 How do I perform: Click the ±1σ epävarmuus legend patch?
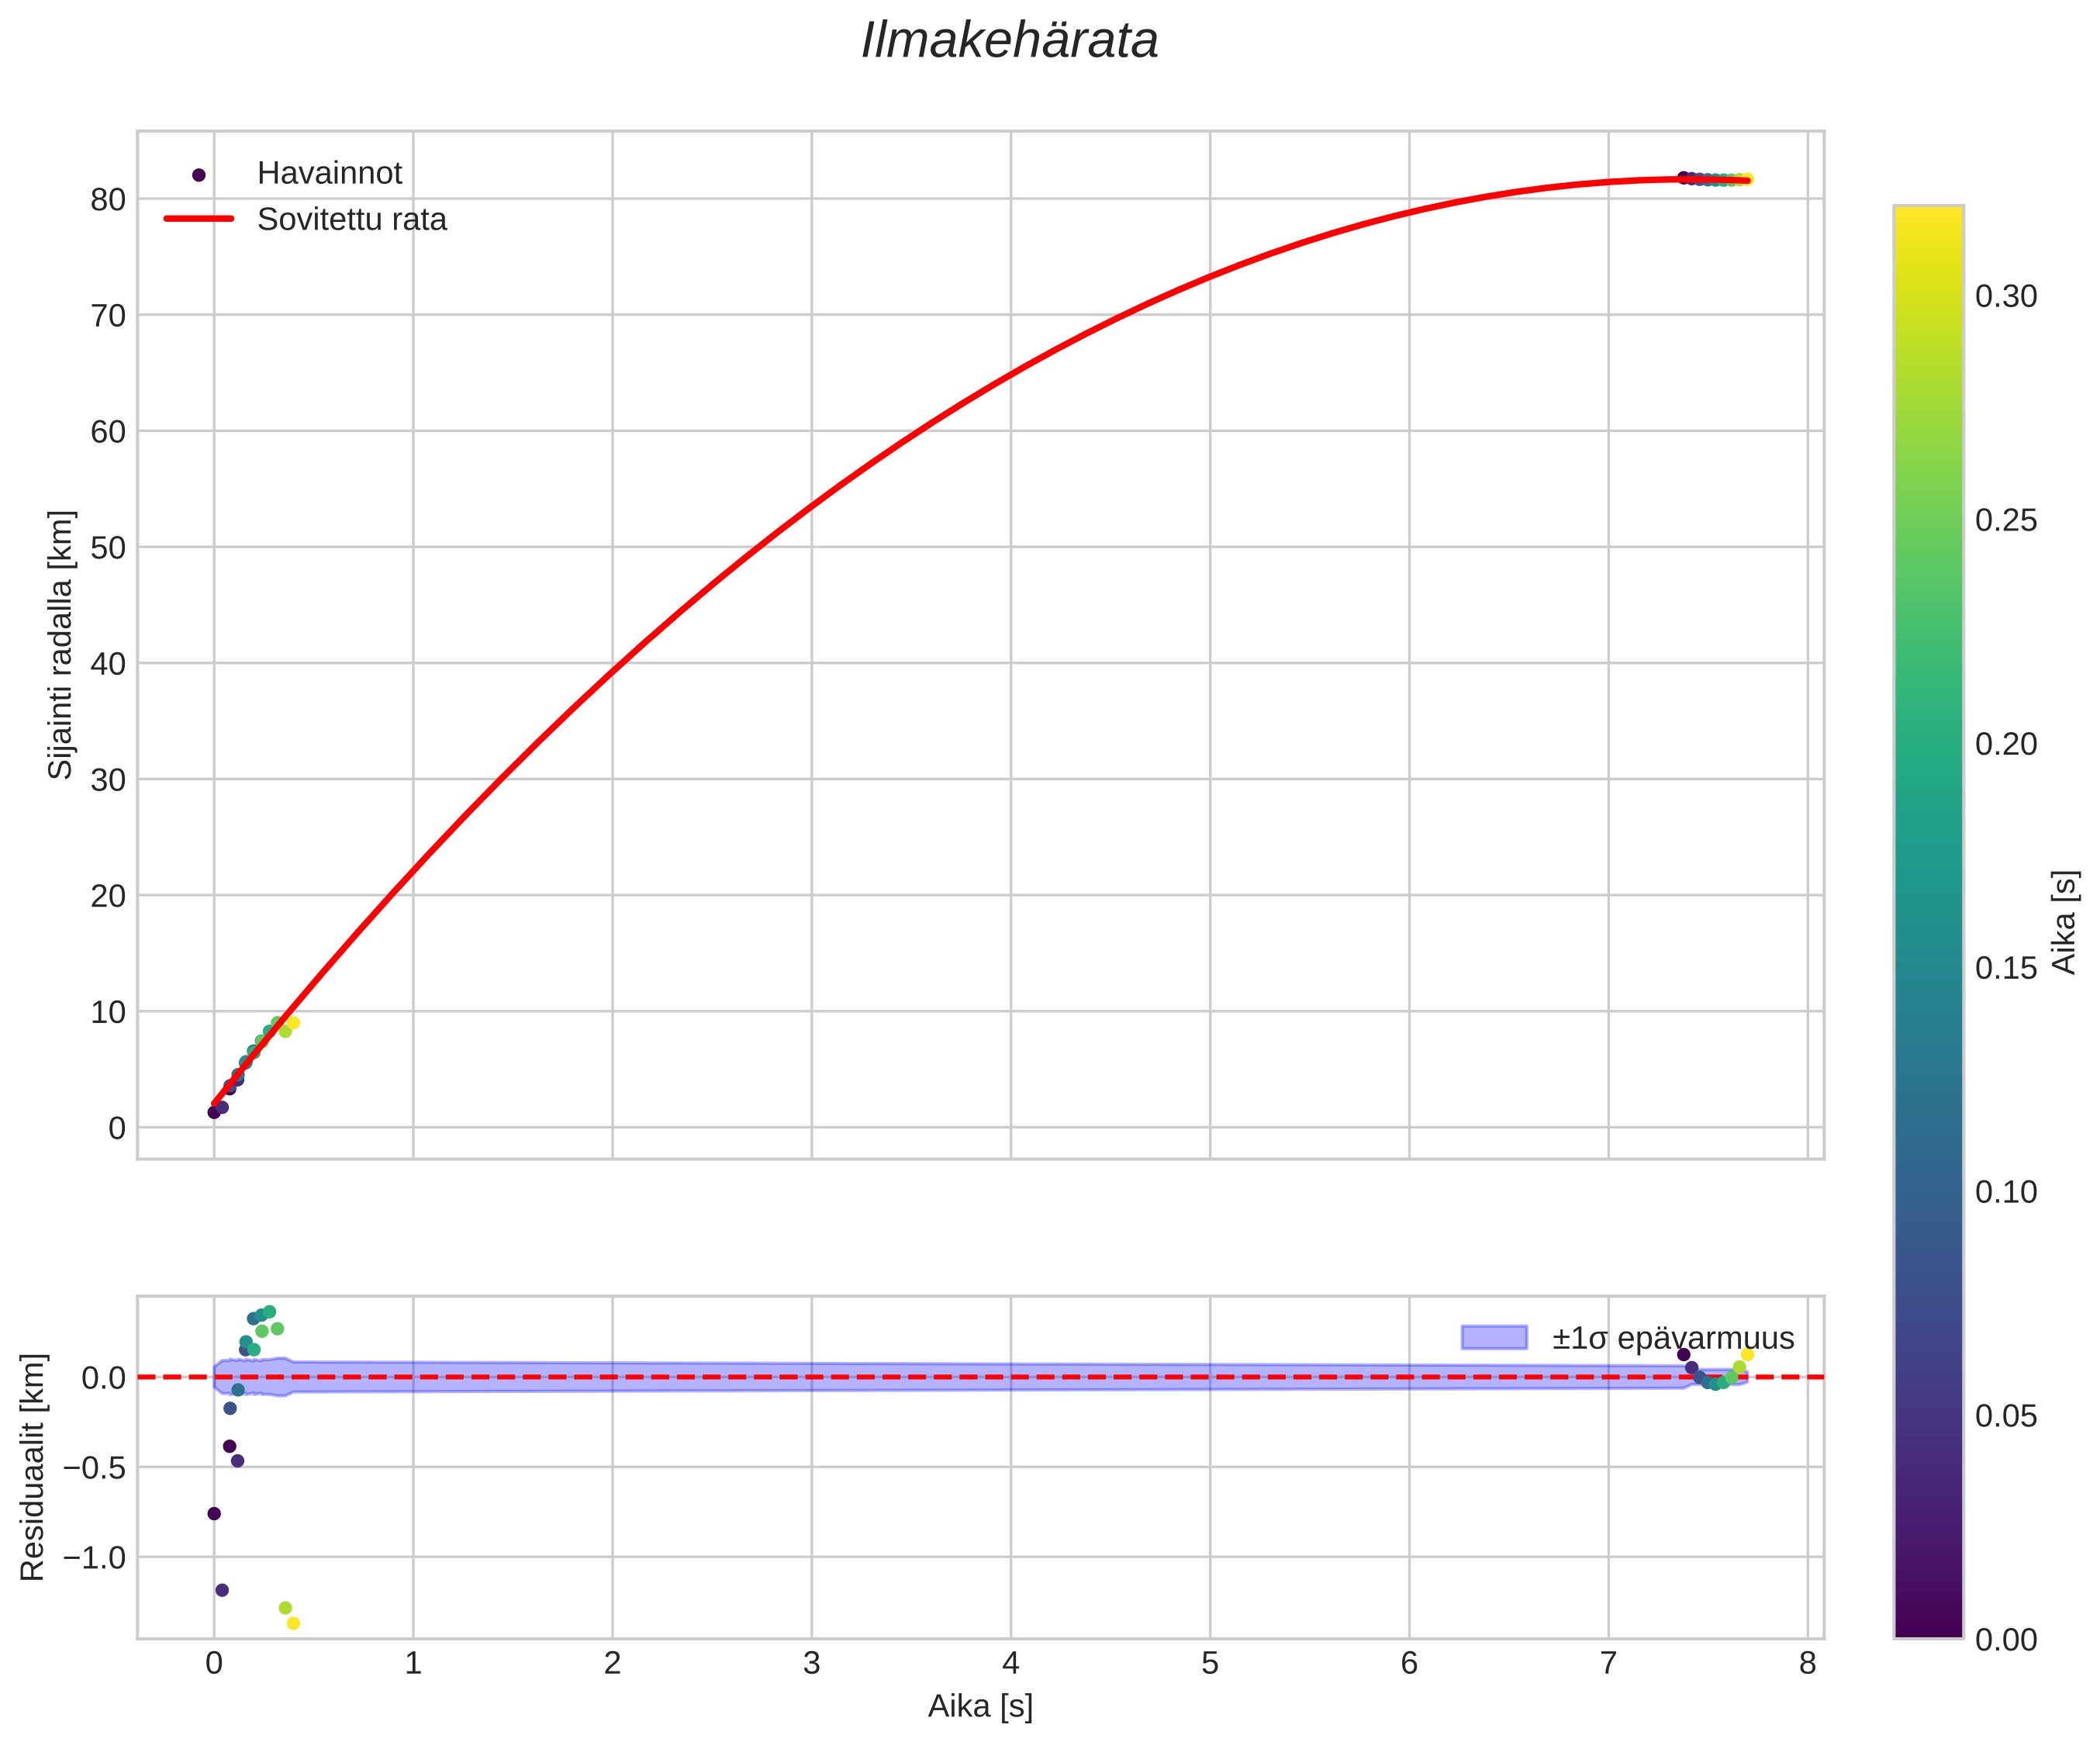click(1494, 1337)
